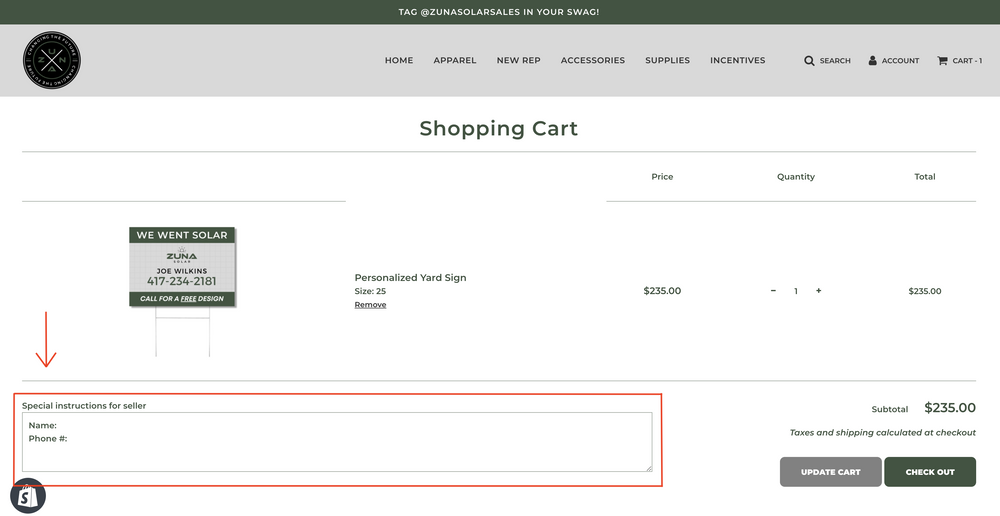Increase quantity with the plus button
Screen dimensions: 1000x516
(818, 291)
